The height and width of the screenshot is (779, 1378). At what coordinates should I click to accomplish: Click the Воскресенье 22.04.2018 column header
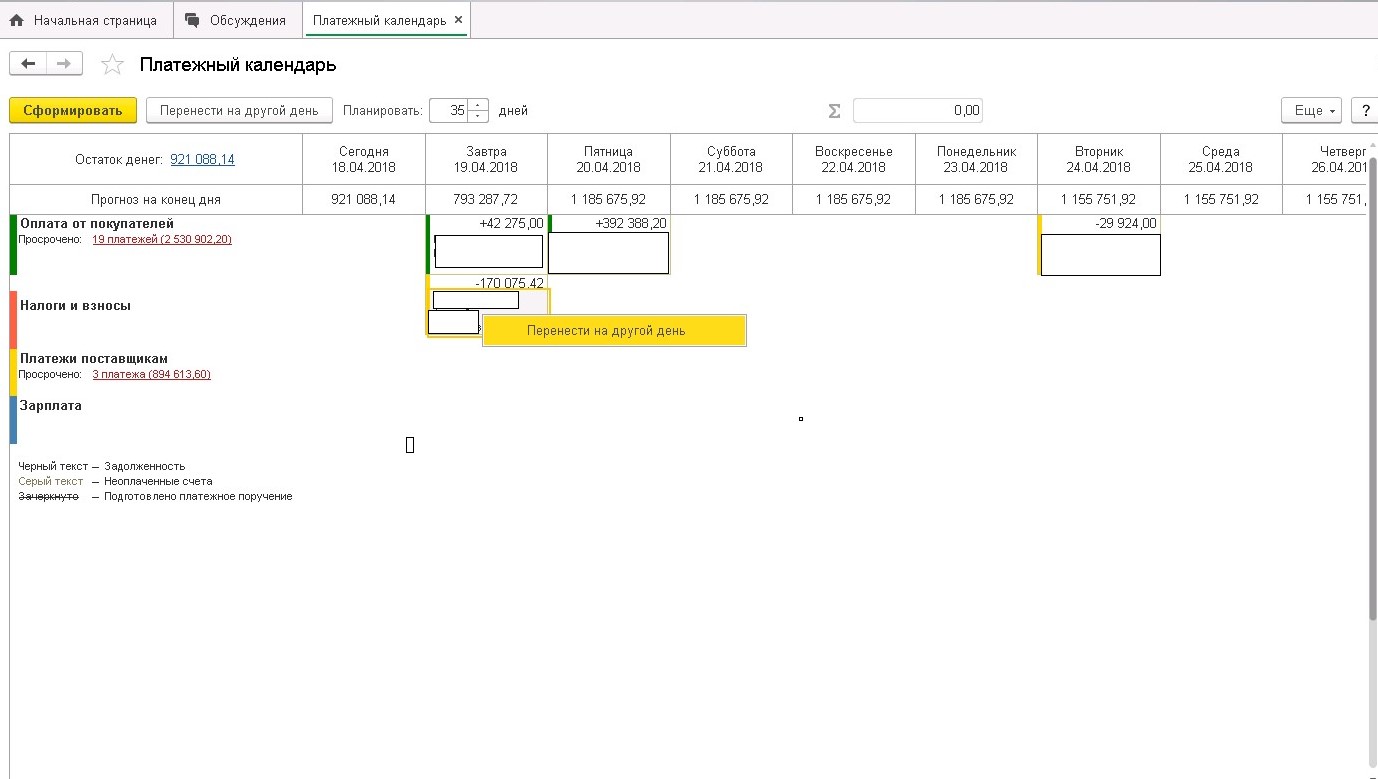tap(853, 159)
